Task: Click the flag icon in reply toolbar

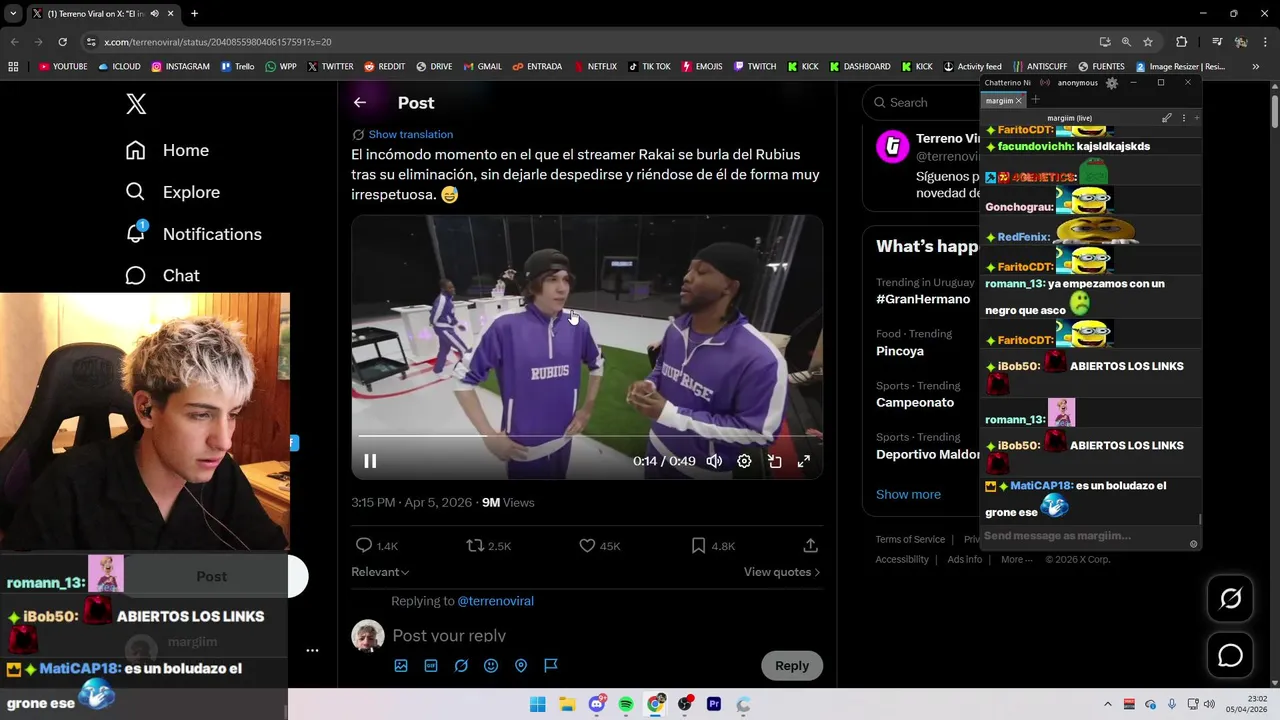Action: click(x=551, y=665)
